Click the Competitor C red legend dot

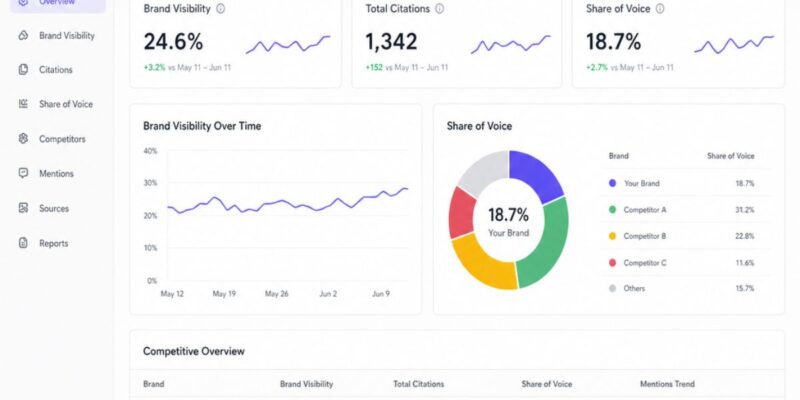612,263
